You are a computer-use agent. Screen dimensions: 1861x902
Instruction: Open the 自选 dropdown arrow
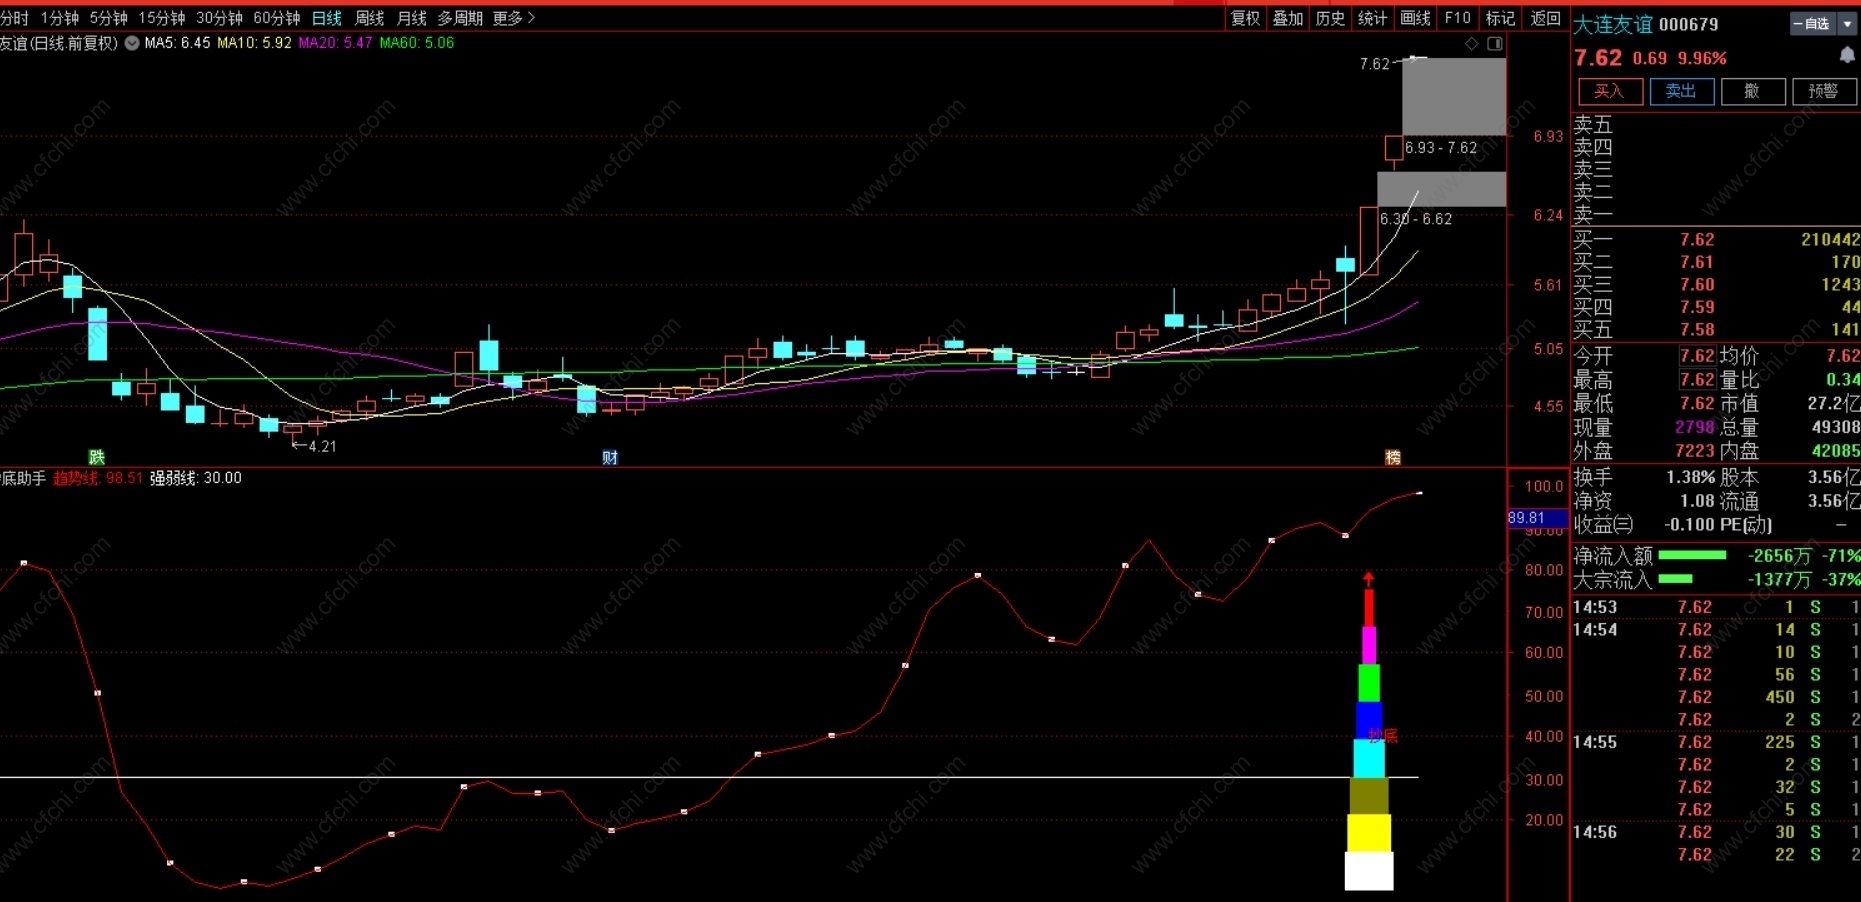point(1847,24)
